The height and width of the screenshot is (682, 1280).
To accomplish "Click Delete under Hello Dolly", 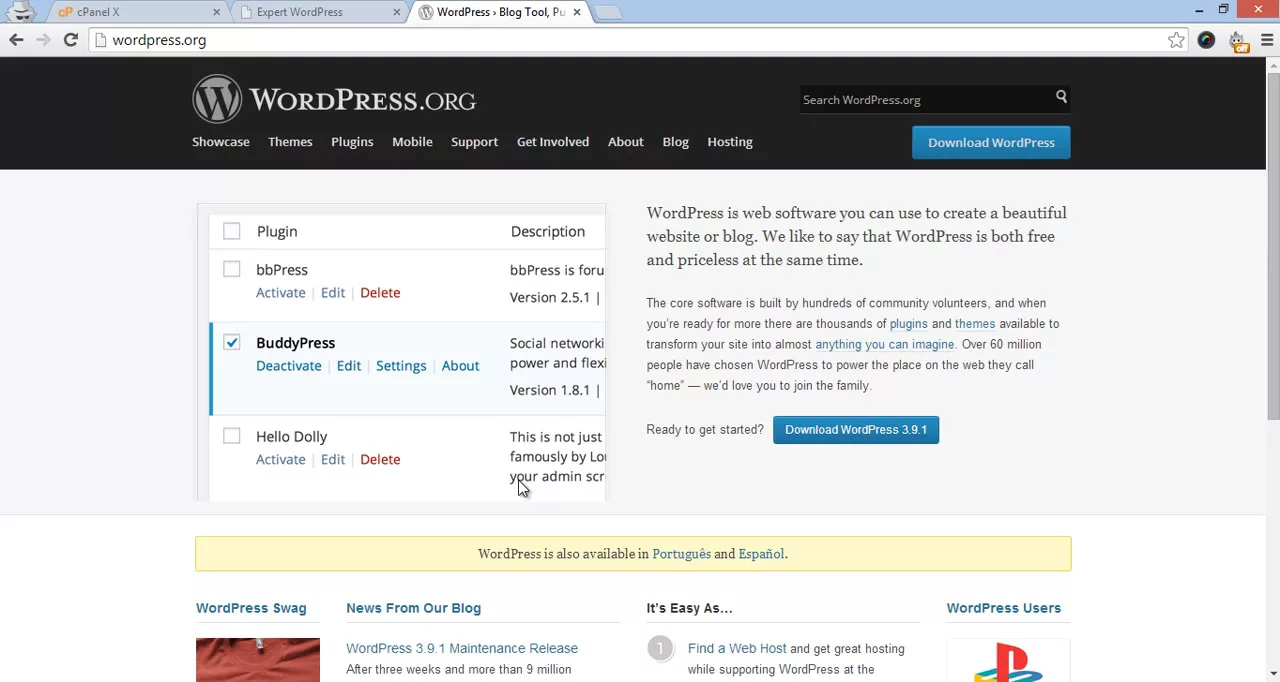I will [380, 460].
